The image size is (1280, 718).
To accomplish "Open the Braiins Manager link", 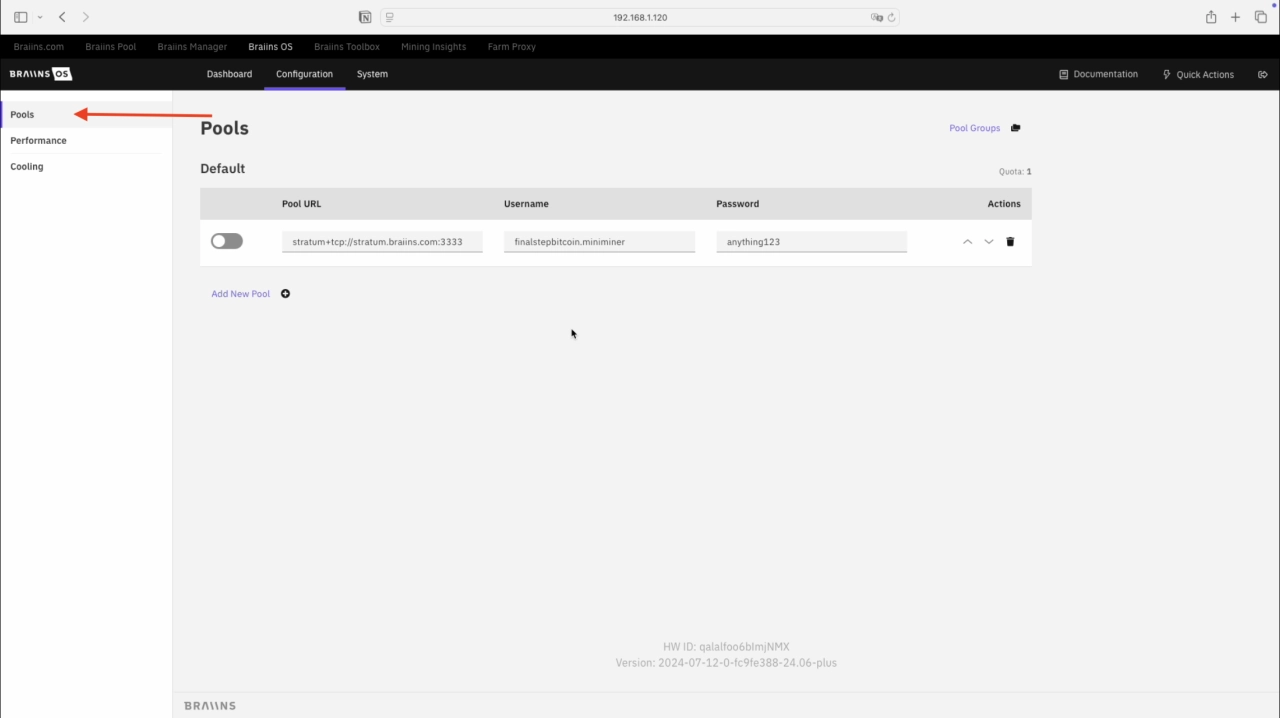I will click(192, 47).
